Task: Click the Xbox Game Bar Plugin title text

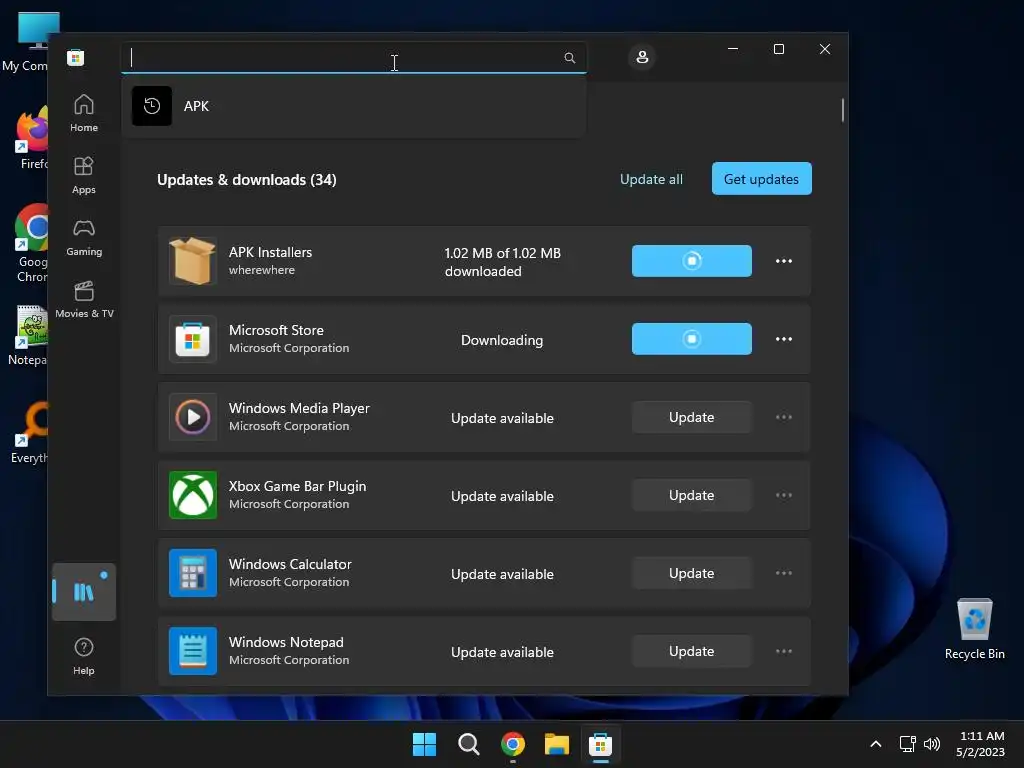Action: click(297, 486)
